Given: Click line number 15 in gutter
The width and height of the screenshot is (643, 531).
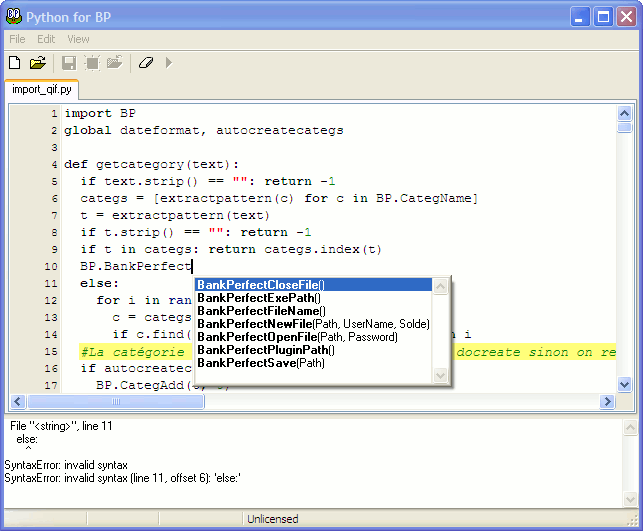Looking at the screenshot, I should 51,352.
